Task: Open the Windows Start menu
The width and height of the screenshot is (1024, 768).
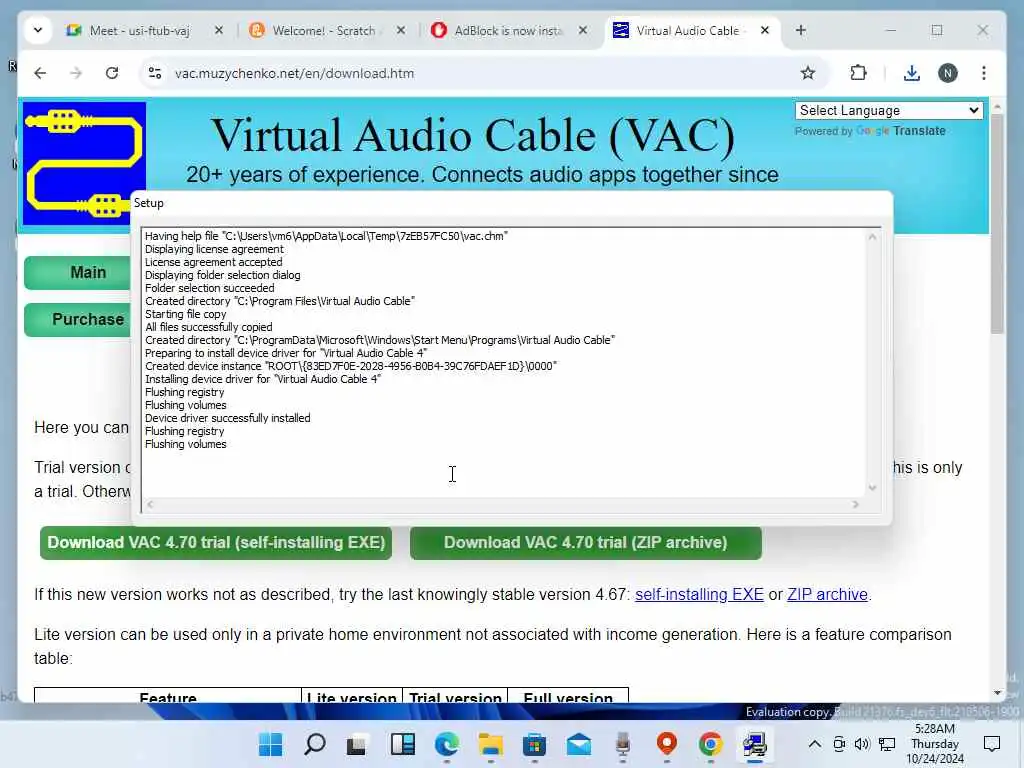Action: click(x=270, y=744)
